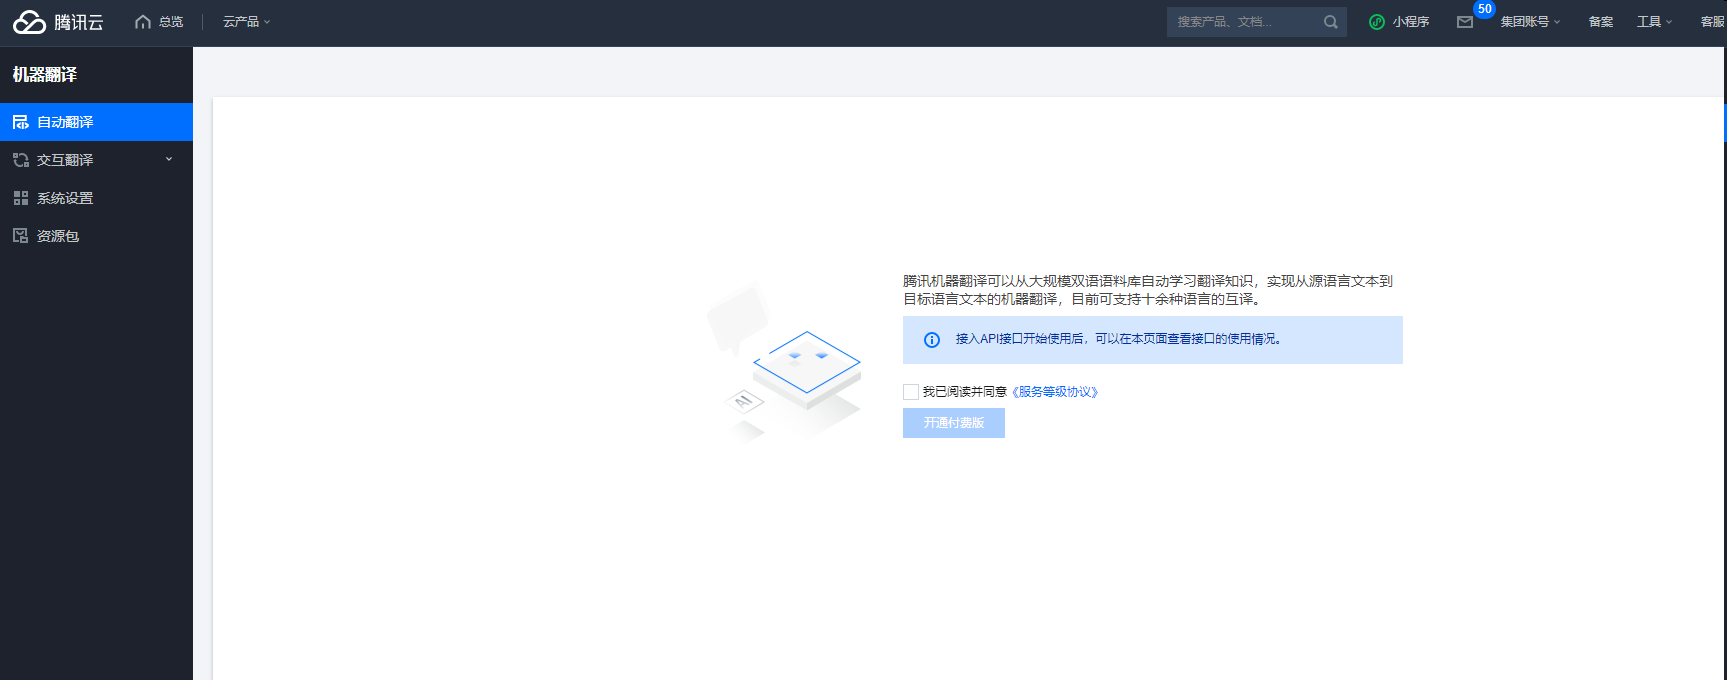The width and height of the screenshot is (1727, 680).
Task: Open the 云产品 dropdown menu
Action: click(x=246, y=22)
